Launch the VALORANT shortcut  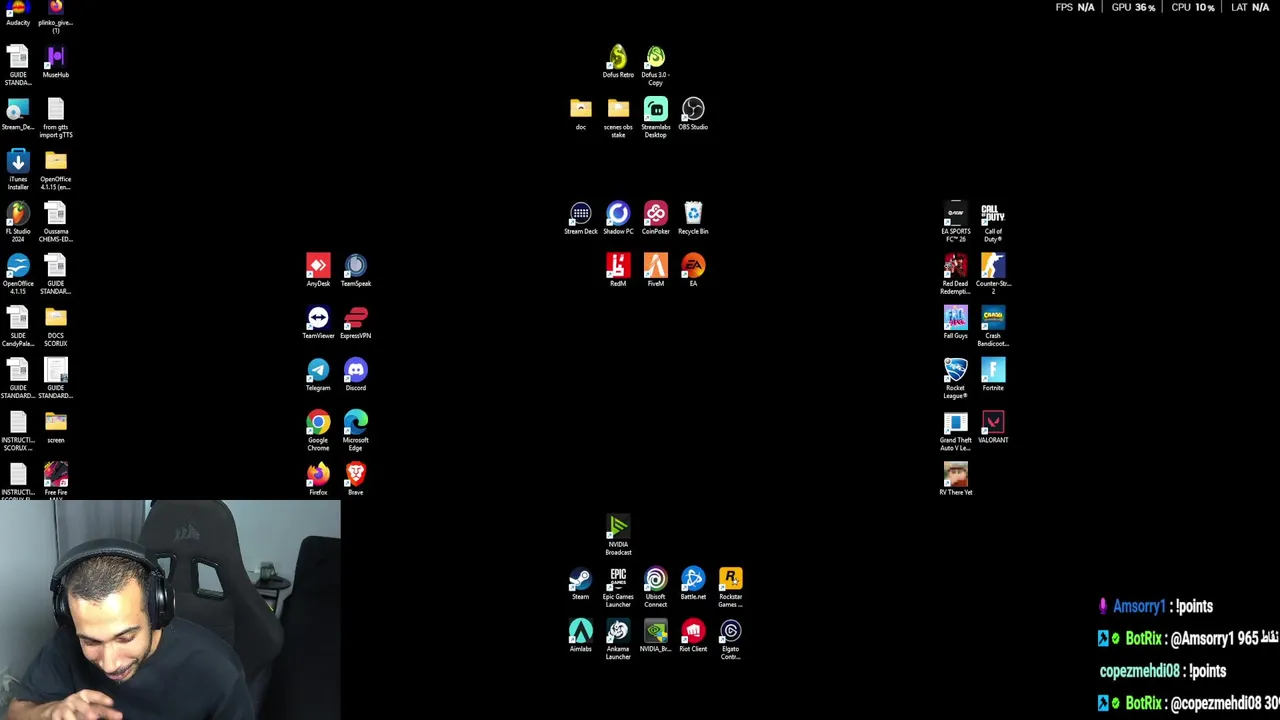point(993,427)
